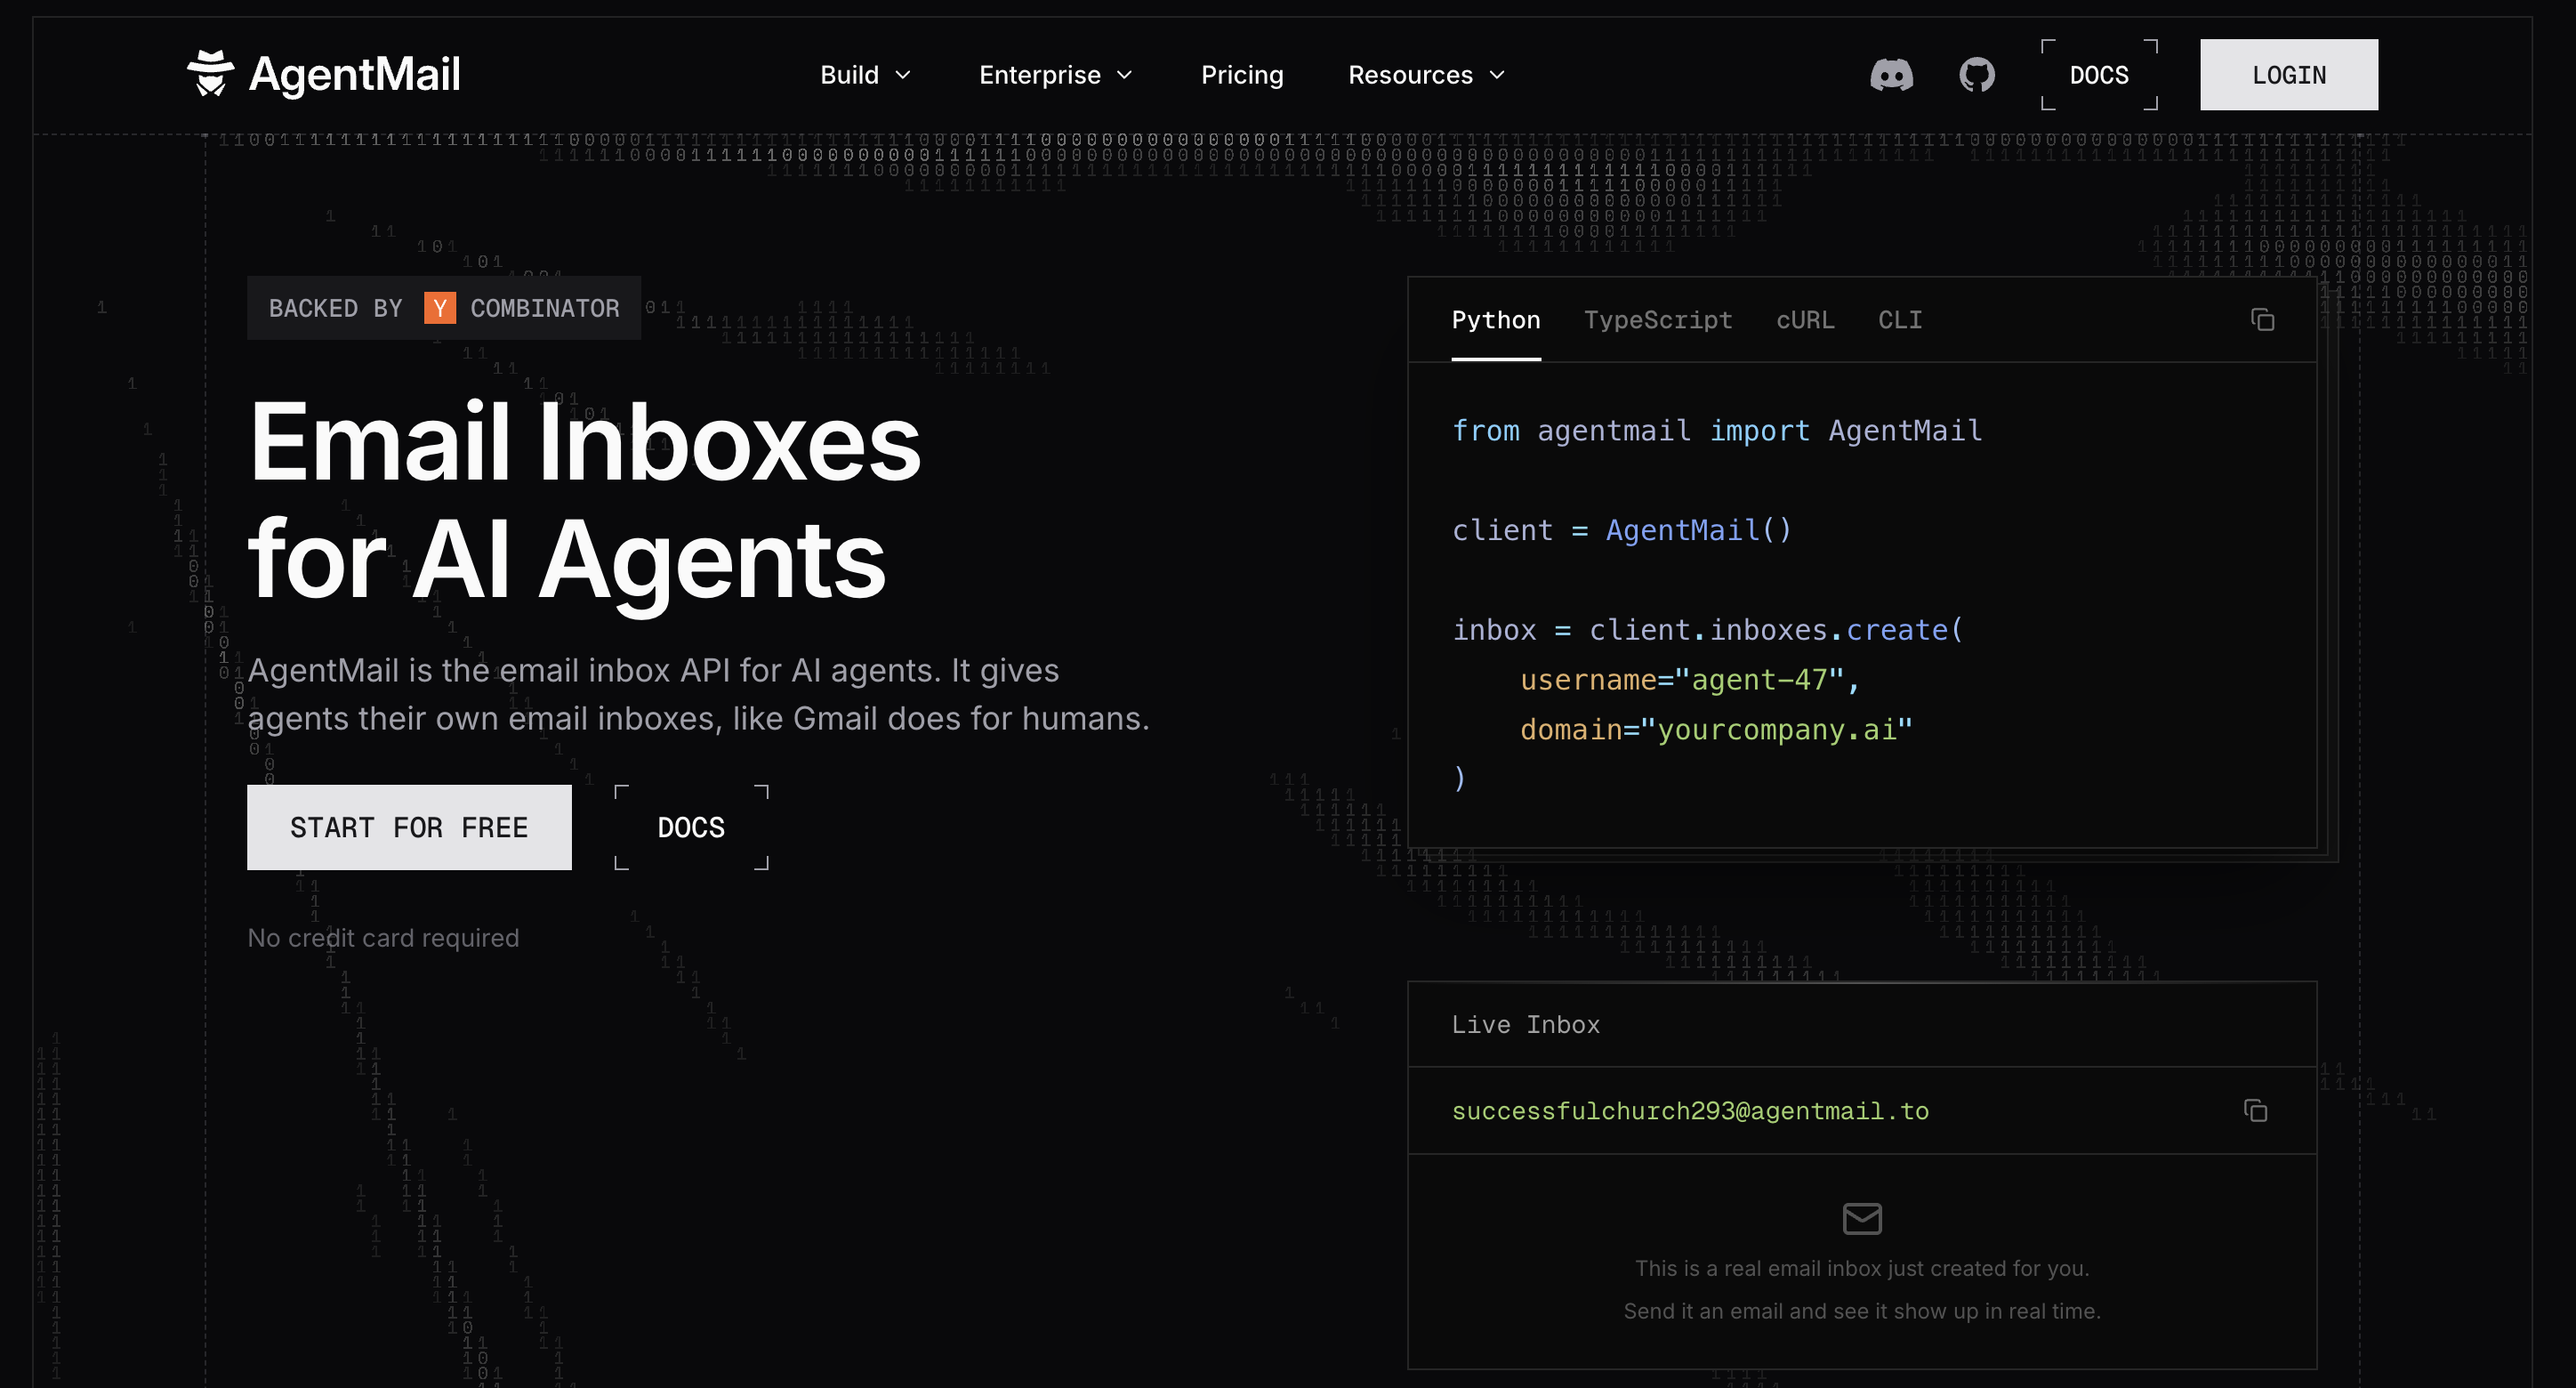Image resolution: width=2576 pixels, height=1388 pixels.
Task: Select the successfulchurch293@agentmail.to address text
Action: (x=1690, y=1111)
